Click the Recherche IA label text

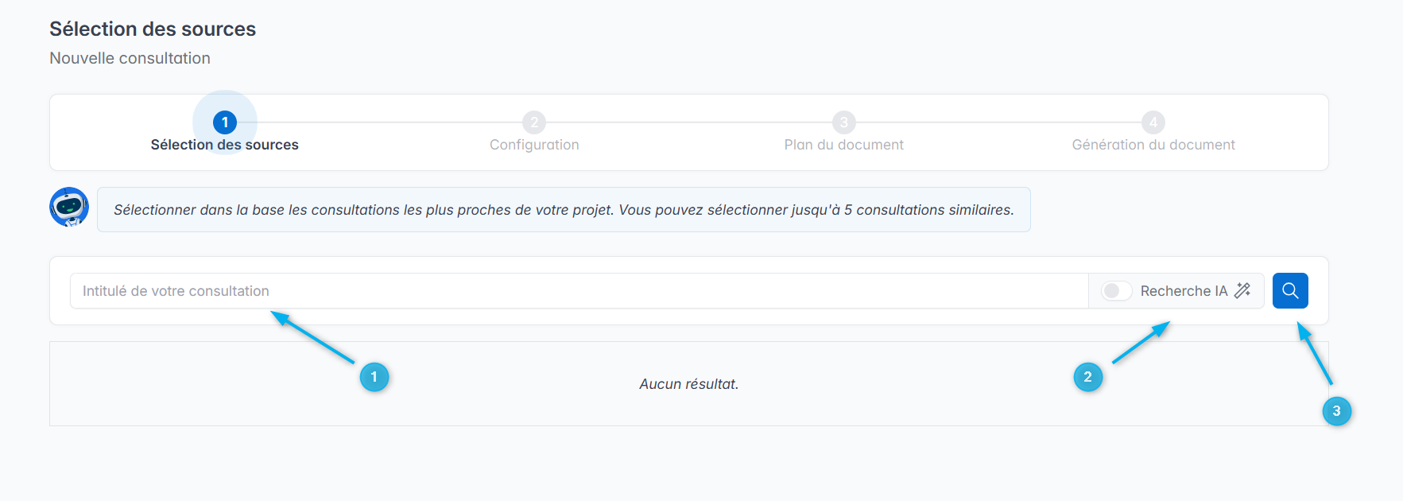[1183, 291]
